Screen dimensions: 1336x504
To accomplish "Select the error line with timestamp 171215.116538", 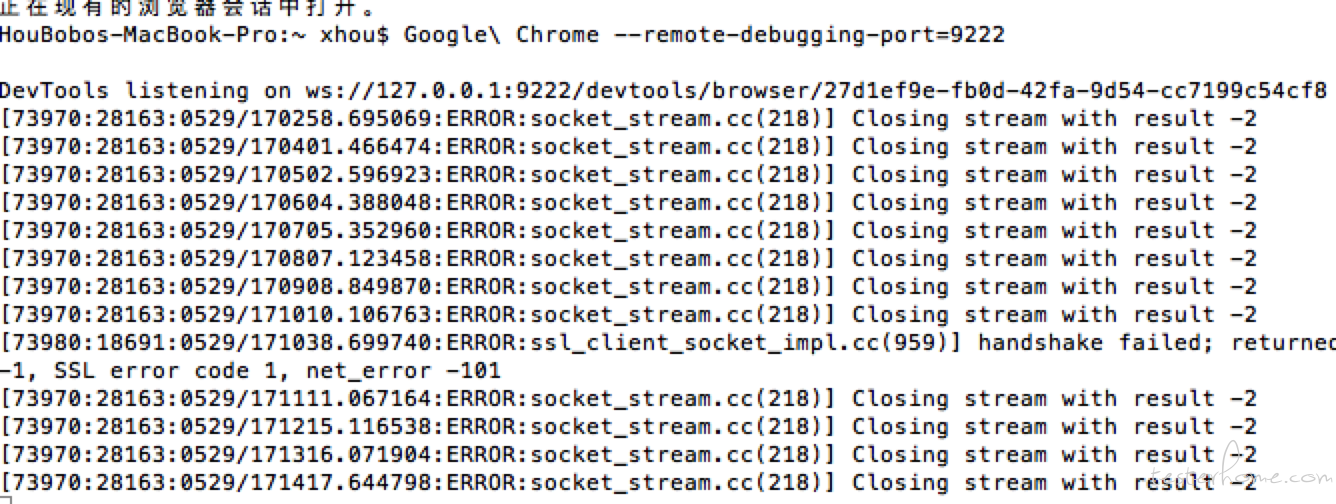I will [x=628, y=427].
